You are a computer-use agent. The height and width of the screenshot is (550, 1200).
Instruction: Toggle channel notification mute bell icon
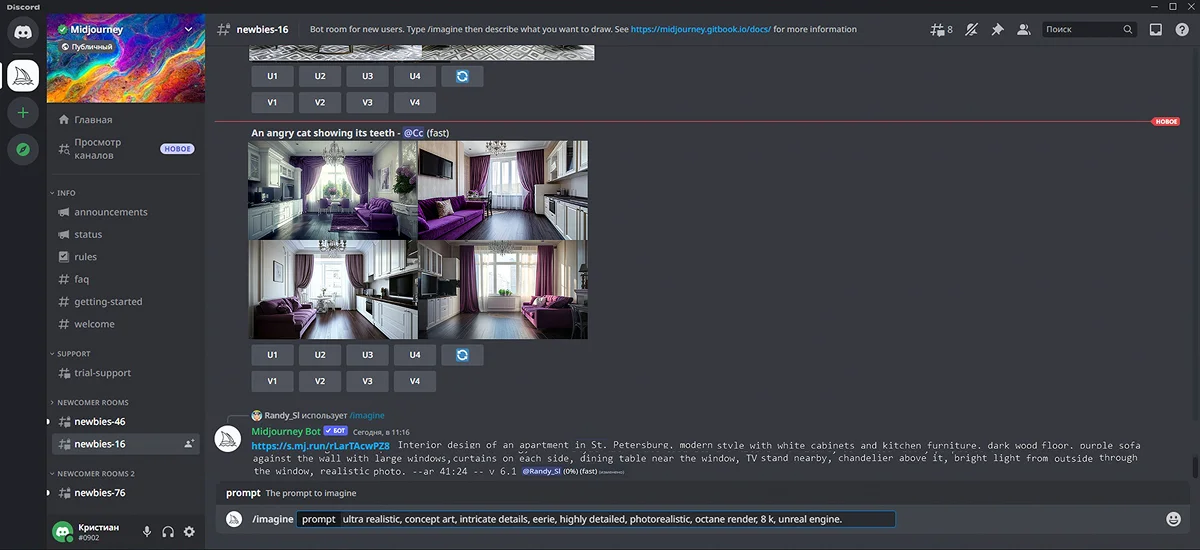coord(971,30)
